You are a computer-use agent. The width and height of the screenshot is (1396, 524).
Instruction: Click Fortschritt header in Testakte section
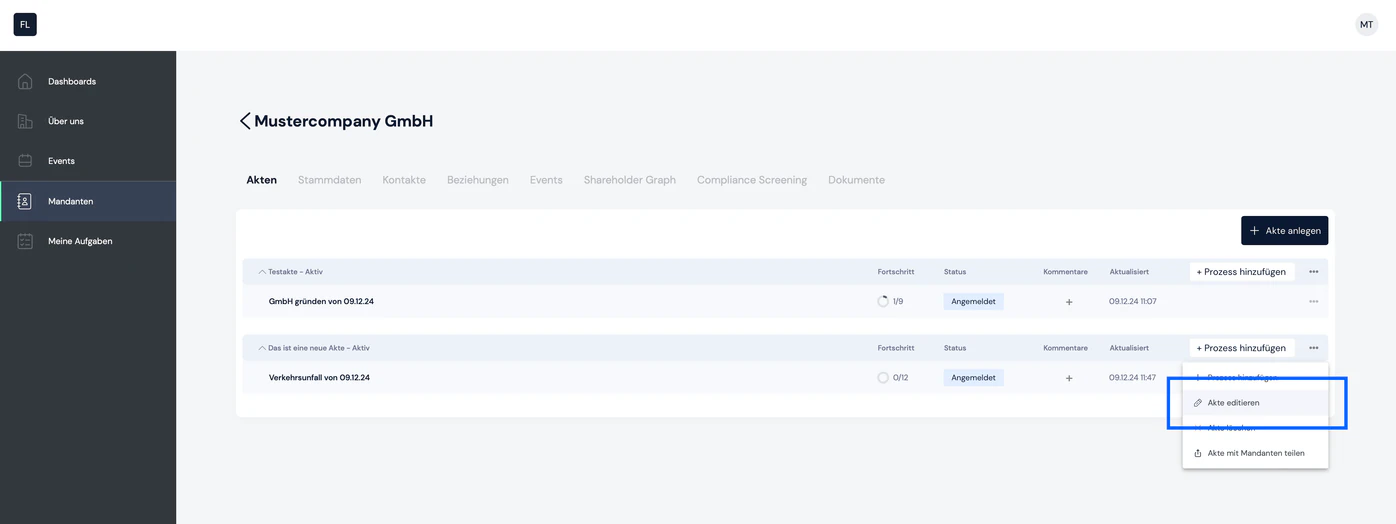click(x=896, y=272)
